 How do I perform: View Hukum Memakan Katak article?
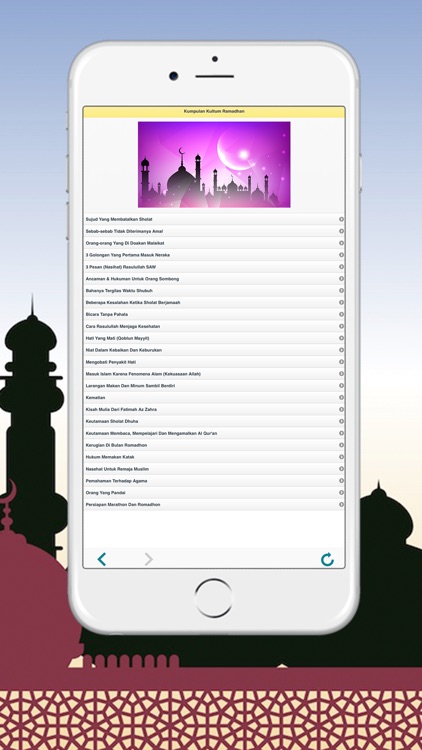pyautogui.click(x=214, y=457)
